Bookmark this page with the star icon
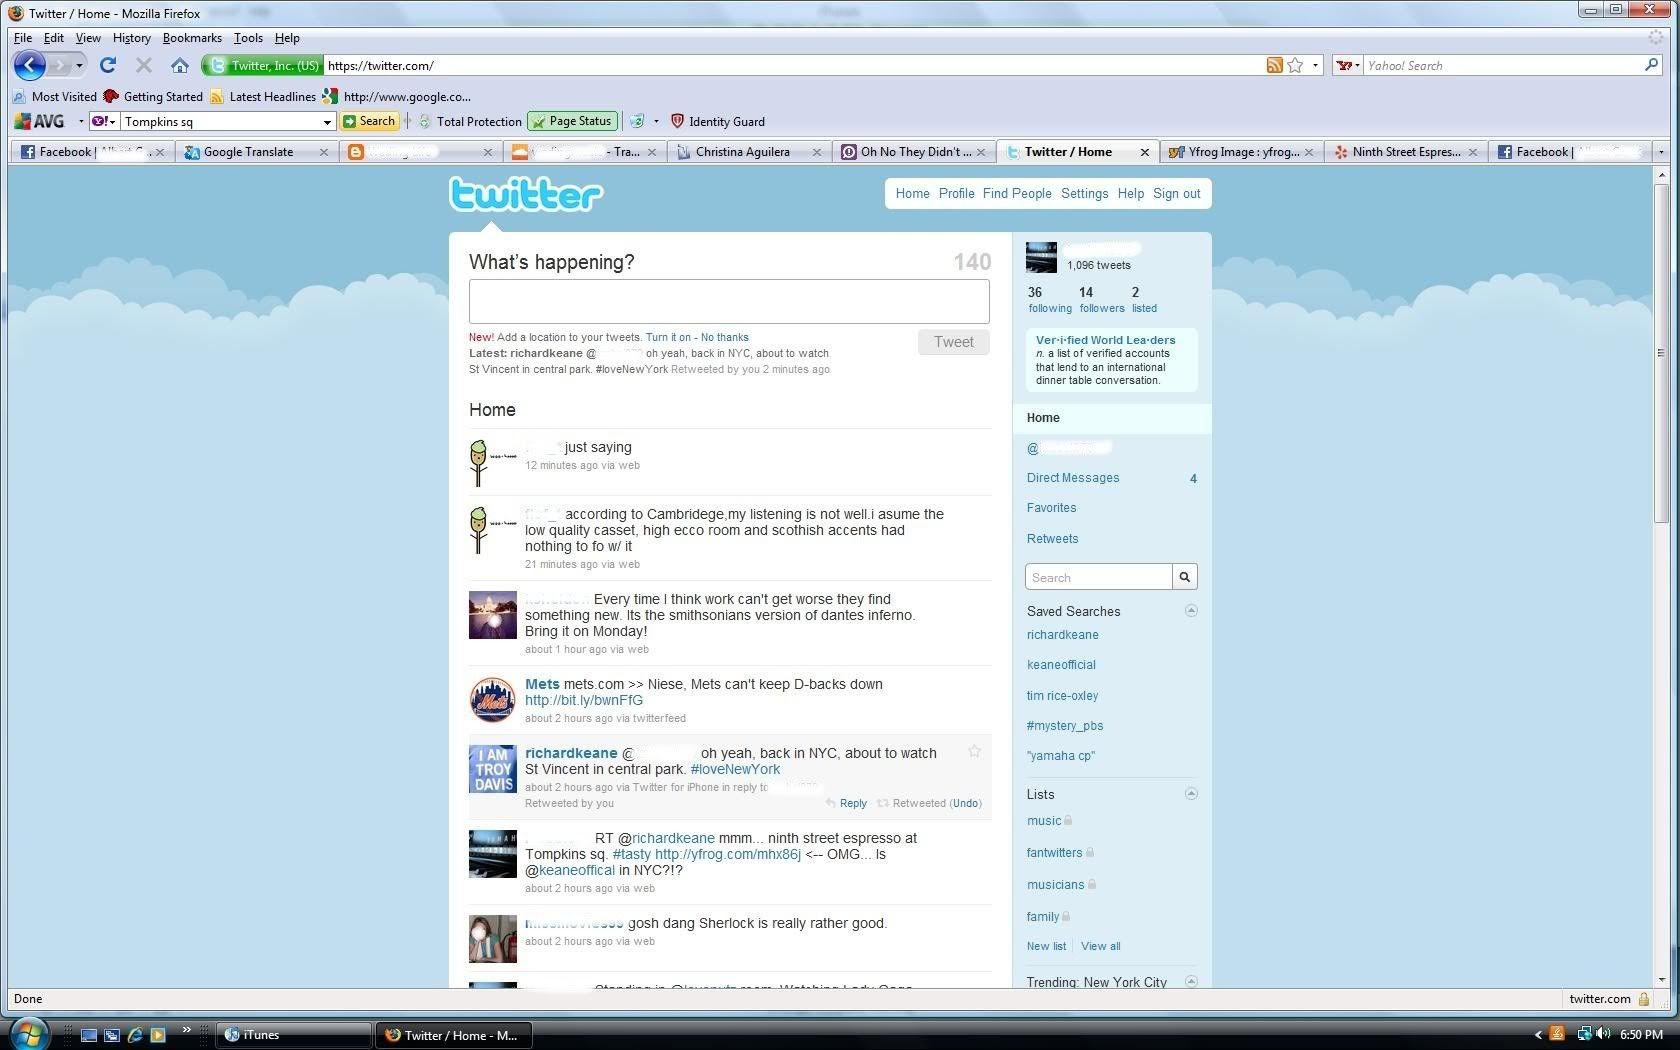The image size is (1680, 1050). pos(1295,66)
